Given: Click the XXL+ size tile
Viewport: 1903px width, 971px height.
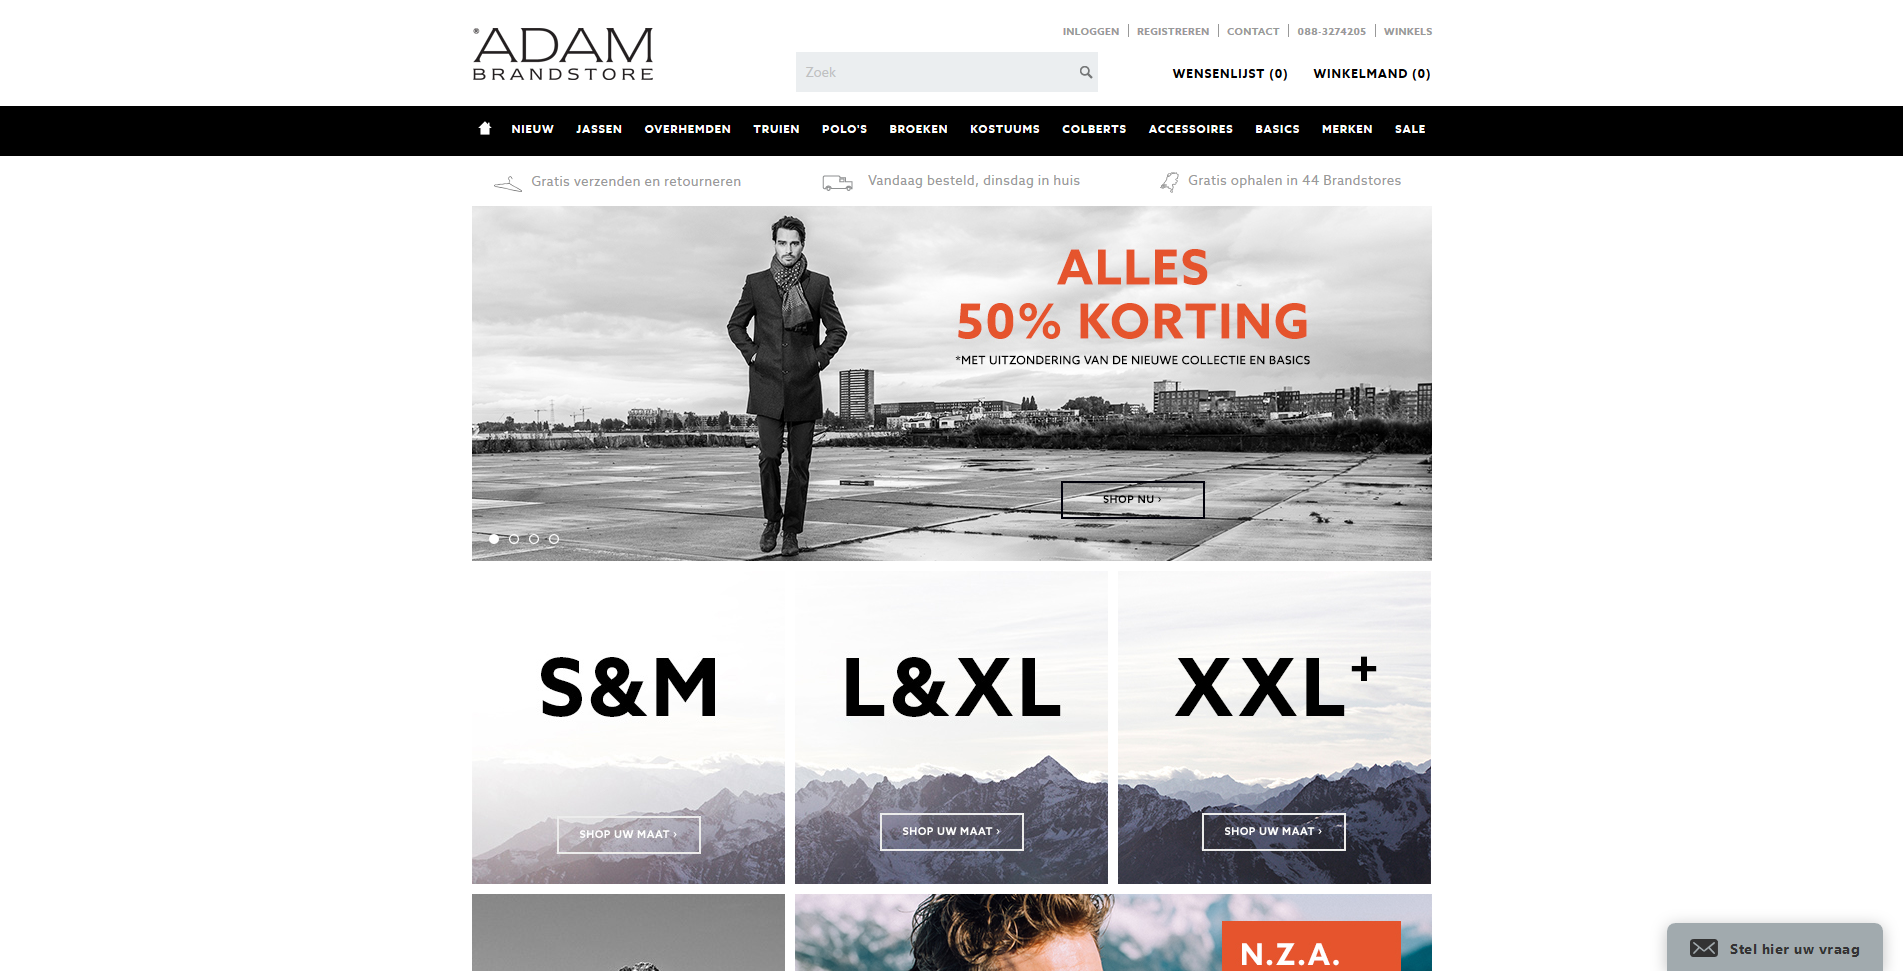Looking at the screenshot, I should click(x=1274, y=727).
